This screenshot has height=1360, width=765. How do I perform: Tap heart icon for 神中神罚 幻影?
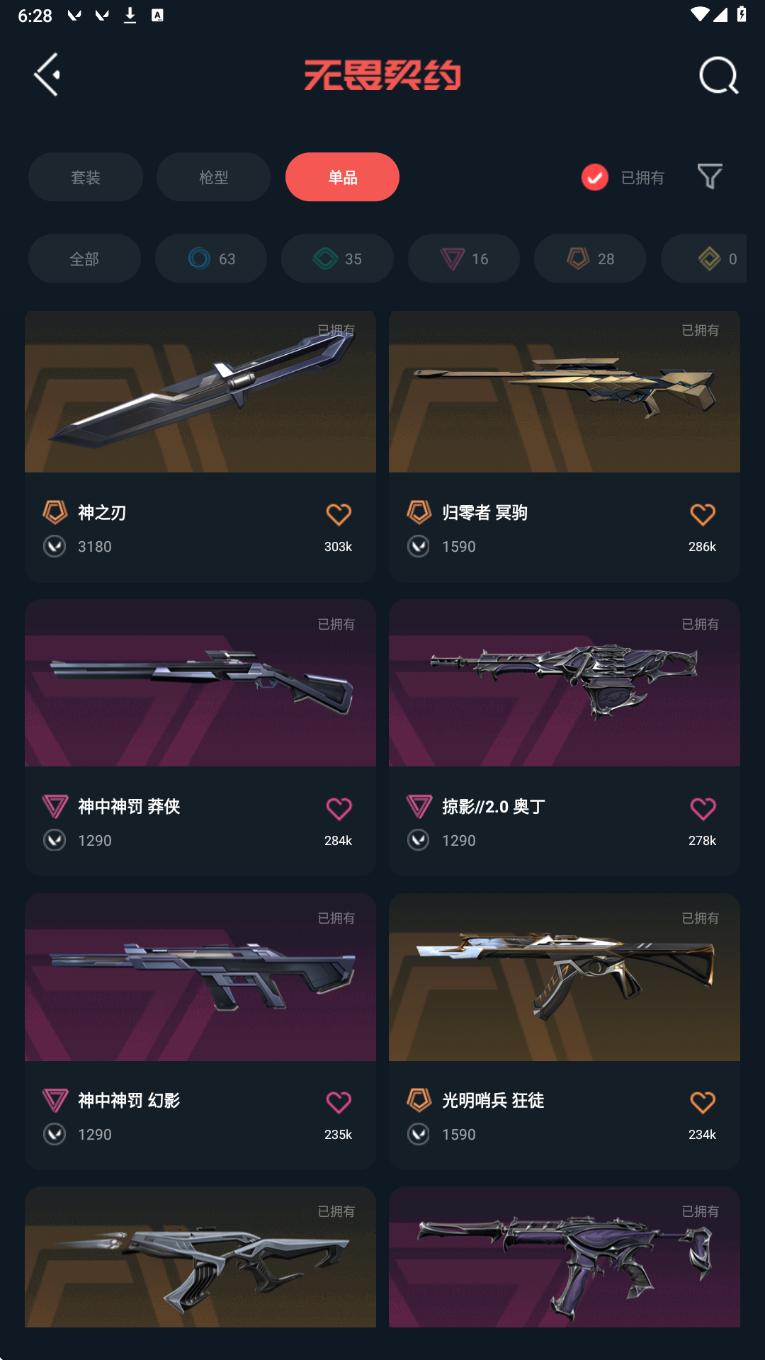[339, 1102]
